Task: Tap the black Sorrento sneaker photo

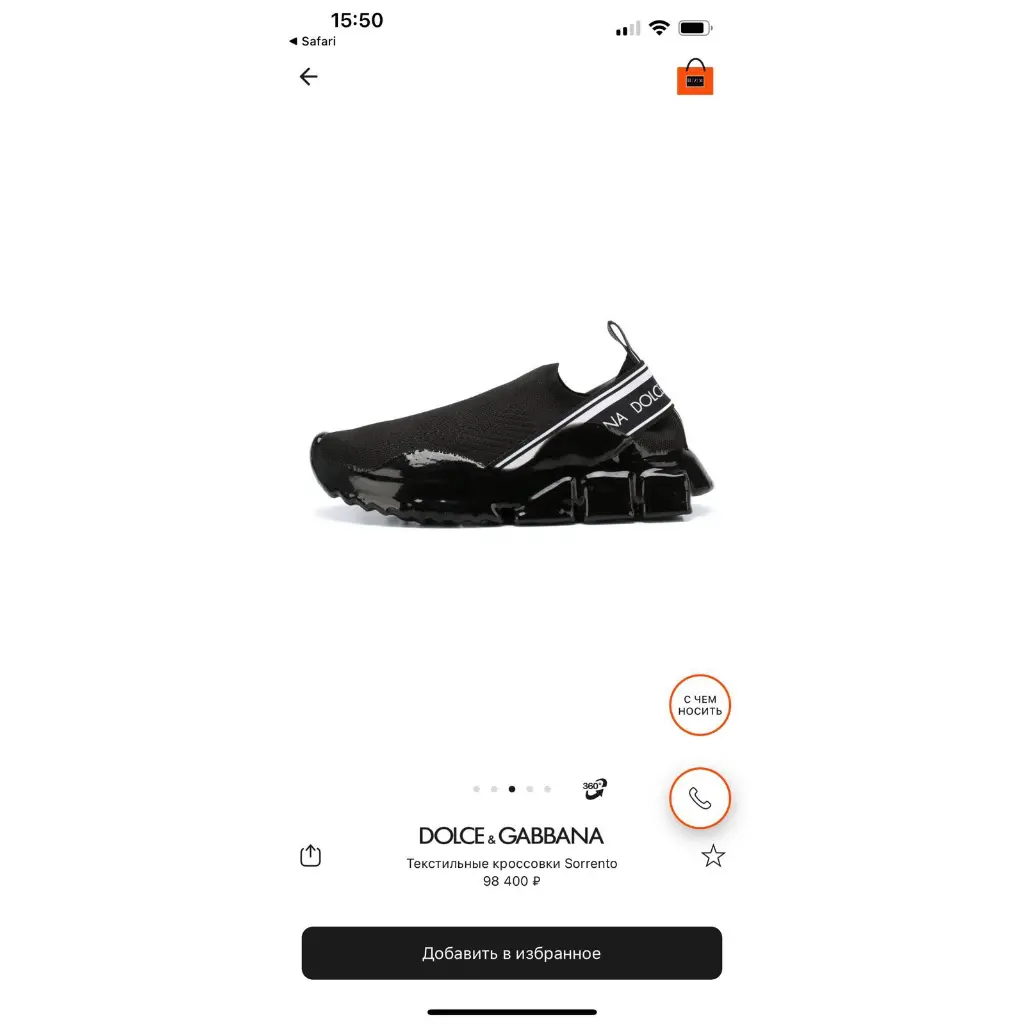Action: 511,424
